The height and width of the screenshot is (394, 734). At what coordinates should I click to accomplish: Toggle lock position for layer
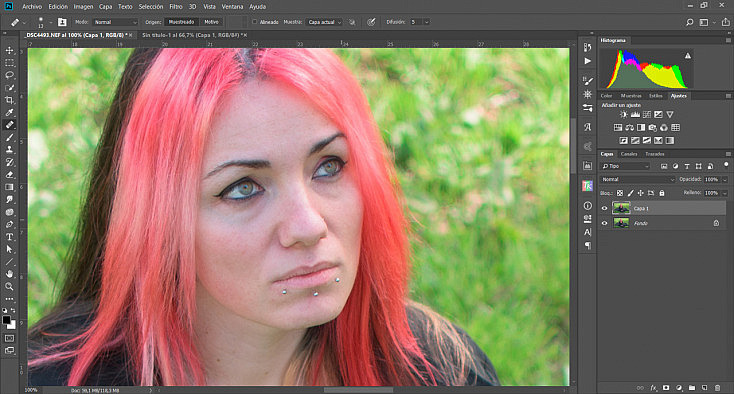click(640, 193)
